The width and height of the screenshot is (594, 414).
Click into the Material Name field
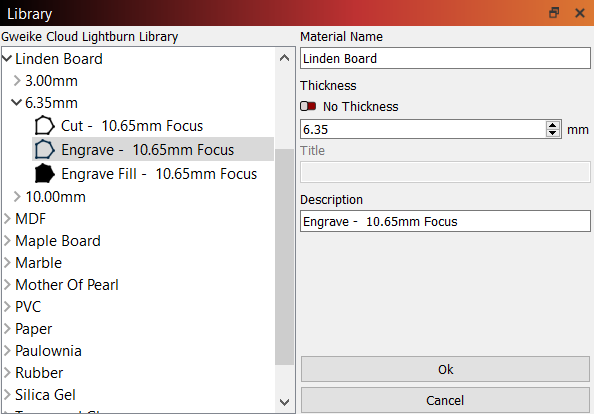tap(445, 58)
